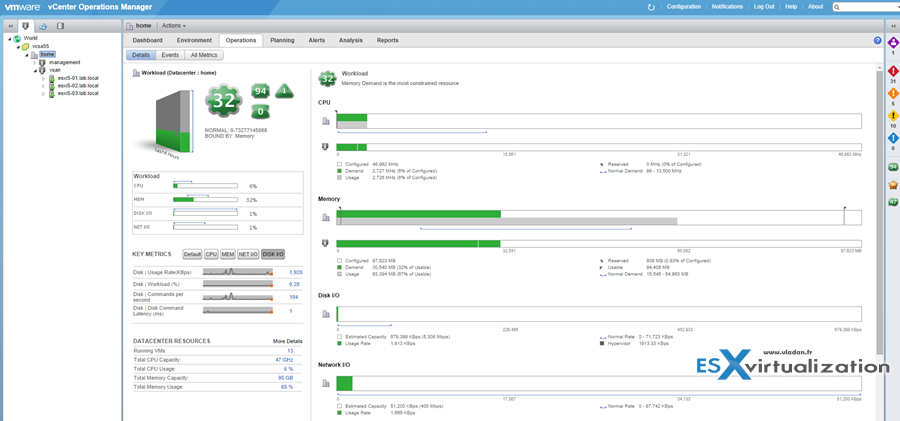Click the World globe icon in tree
Image resolution: width=900 pixels, height=421 pixels.
click(17, 38)
